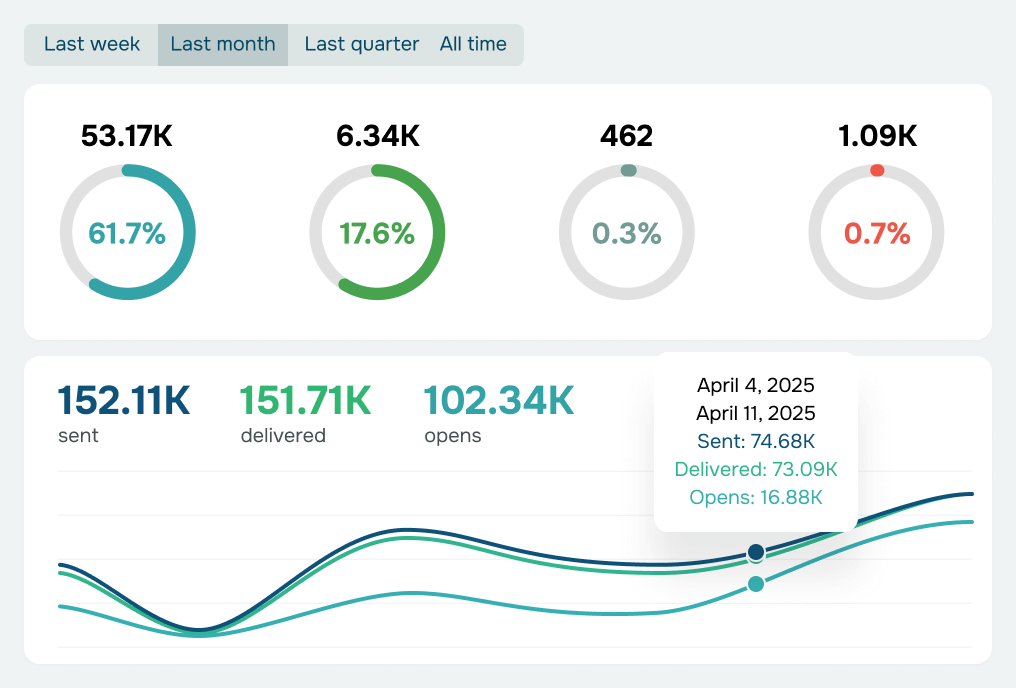This screenshot has height=688, width=1016.
Task: Click the dark dot marker on the sent line
Action: [756, 550]
